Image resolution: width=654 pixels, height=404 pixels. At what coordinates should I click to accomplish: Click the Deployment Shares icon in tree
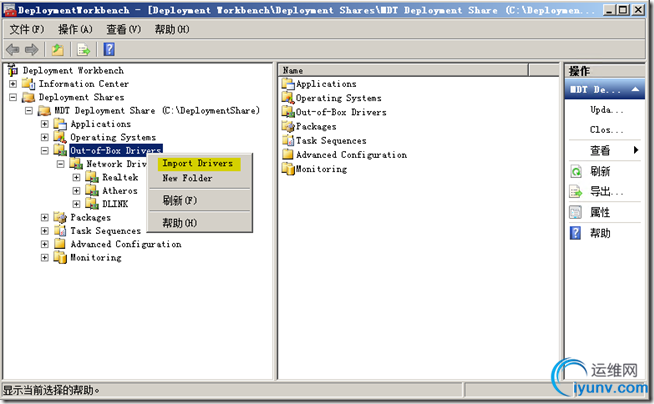tap(28, 97)
